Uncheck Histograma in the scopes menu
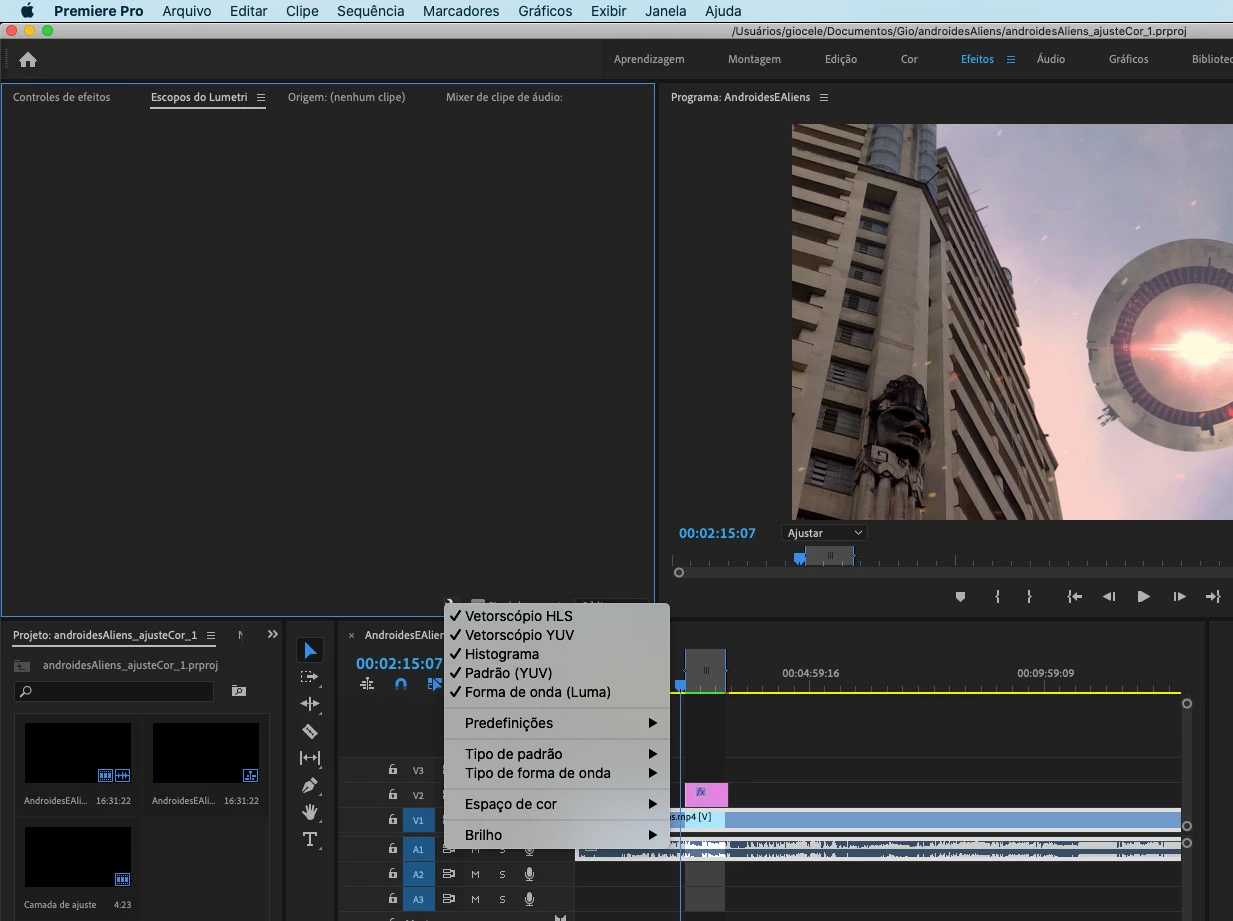Screen dimensions: 1233x921 501,654
